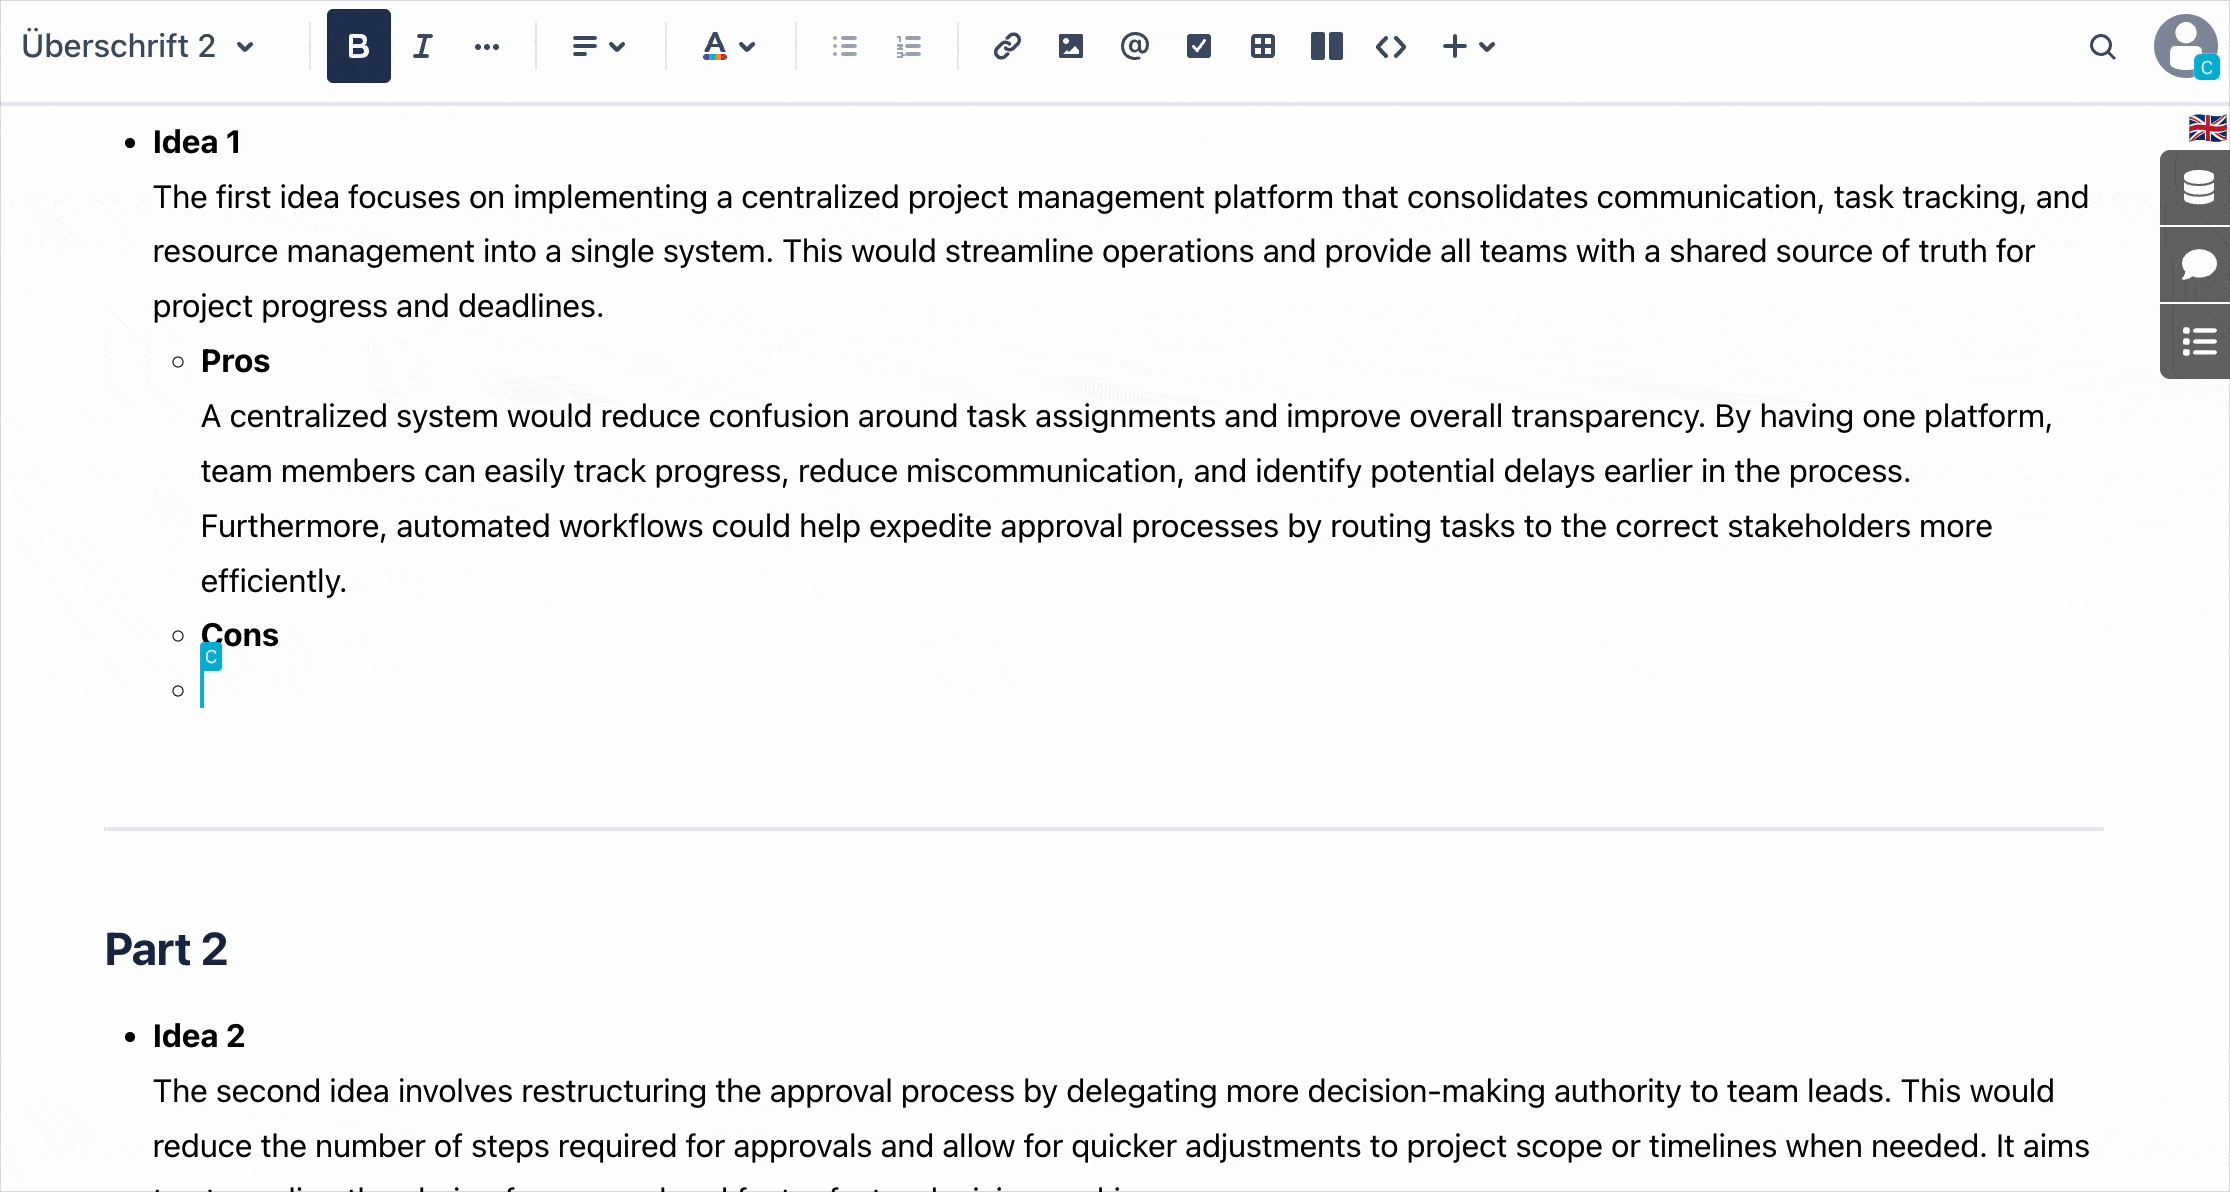The image size is (2230, 1192).
Task: Expand the text alignment dropdown
Action: click(598, 46)
